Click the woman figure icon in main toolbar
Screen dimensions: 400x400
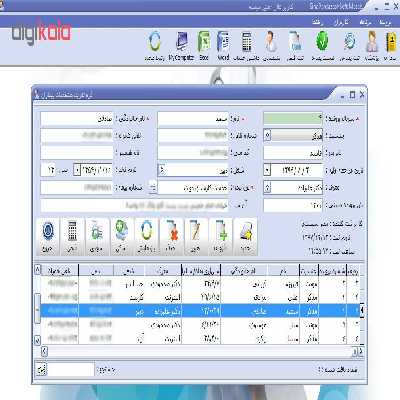372,42
